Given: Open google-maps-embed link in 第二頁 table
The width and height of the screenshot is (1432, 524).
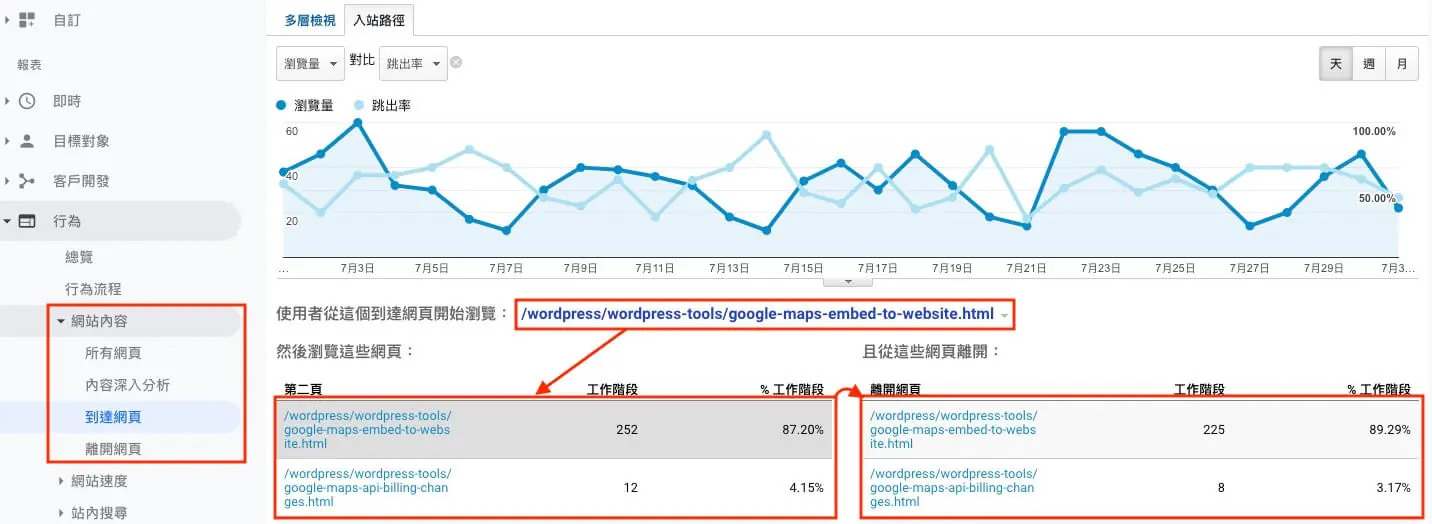Looking at the screenshot, I should [x=368, y=430].
